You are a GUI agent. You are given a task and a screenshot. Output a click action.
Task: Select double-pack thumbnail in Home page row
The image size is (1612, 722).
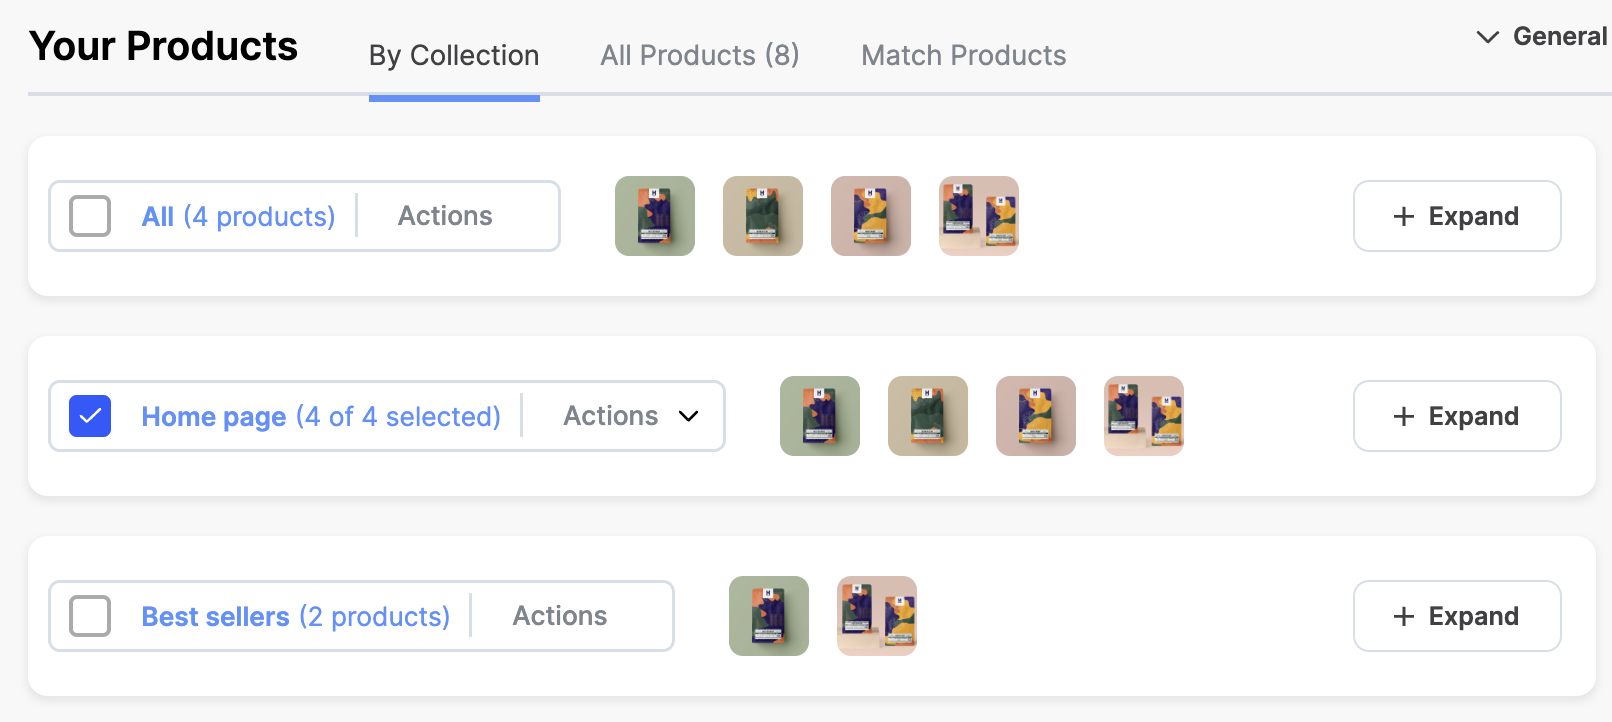(x=1144, y=416)
